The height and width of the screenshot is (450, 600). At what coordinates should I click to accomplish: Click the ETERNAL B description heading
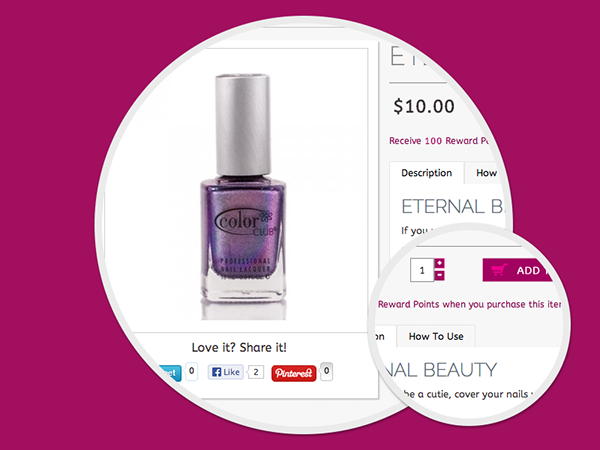(453, 207)
